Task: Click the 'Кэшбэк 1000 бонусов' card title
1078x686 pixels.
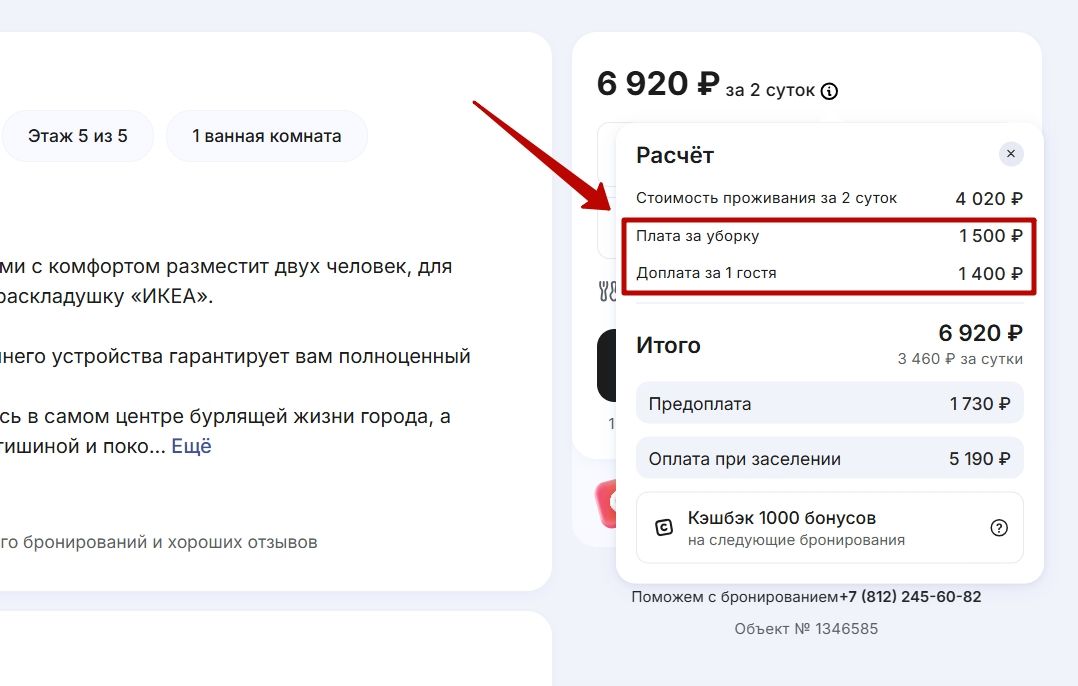Action: pyautogui.click(x=781, y=518)
